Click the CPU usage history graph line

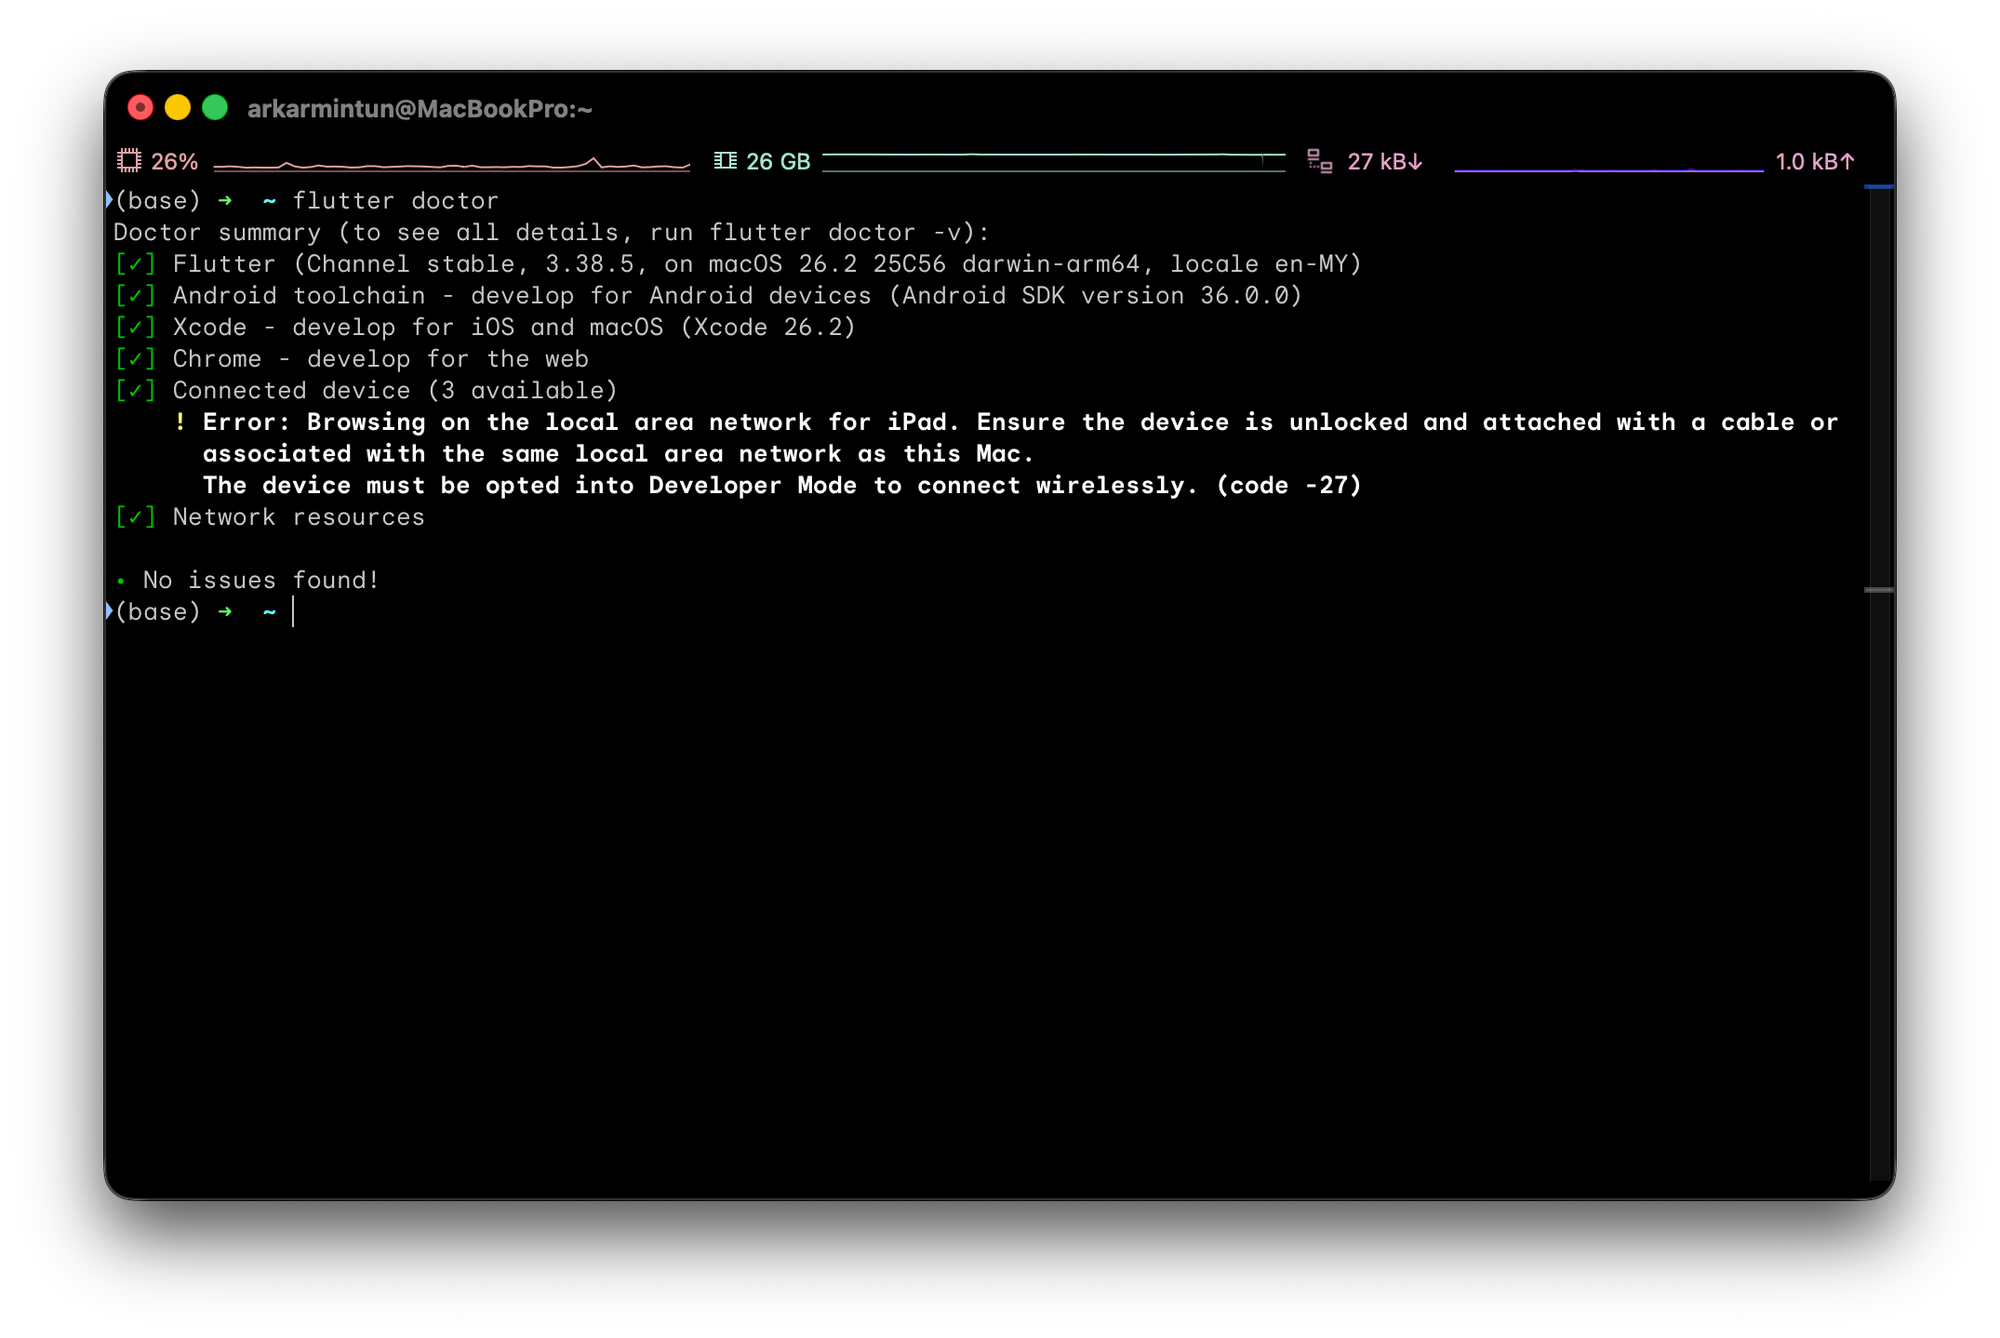click(x=450, y=165)
